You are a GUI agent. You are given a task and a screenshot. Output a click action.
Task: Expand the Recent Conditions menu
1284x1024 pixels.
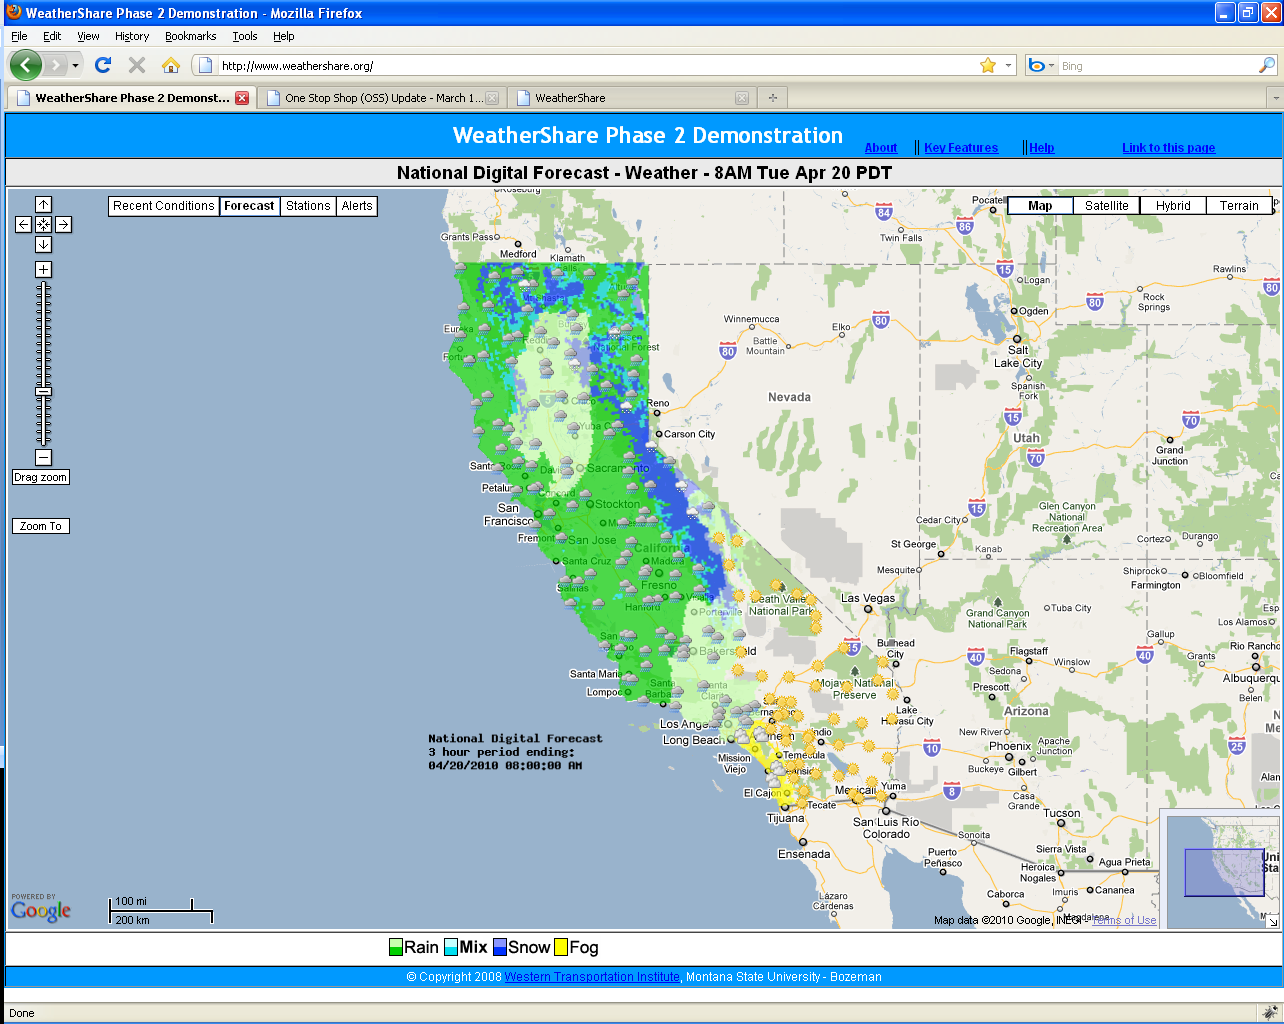pyautogui.click(x=164, y=206)
